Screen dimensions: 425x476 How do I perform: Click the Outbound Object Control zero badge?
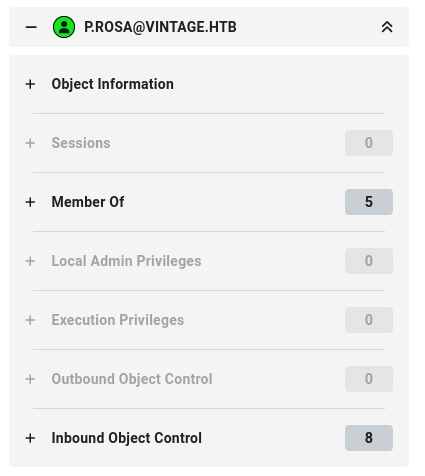coord(369,379)
